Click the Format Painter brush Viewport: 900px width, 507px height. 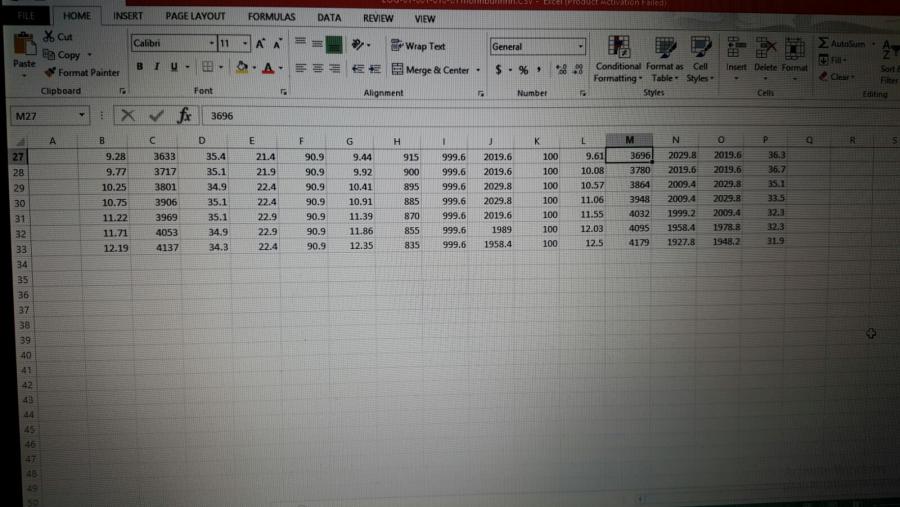pos(50,72)
